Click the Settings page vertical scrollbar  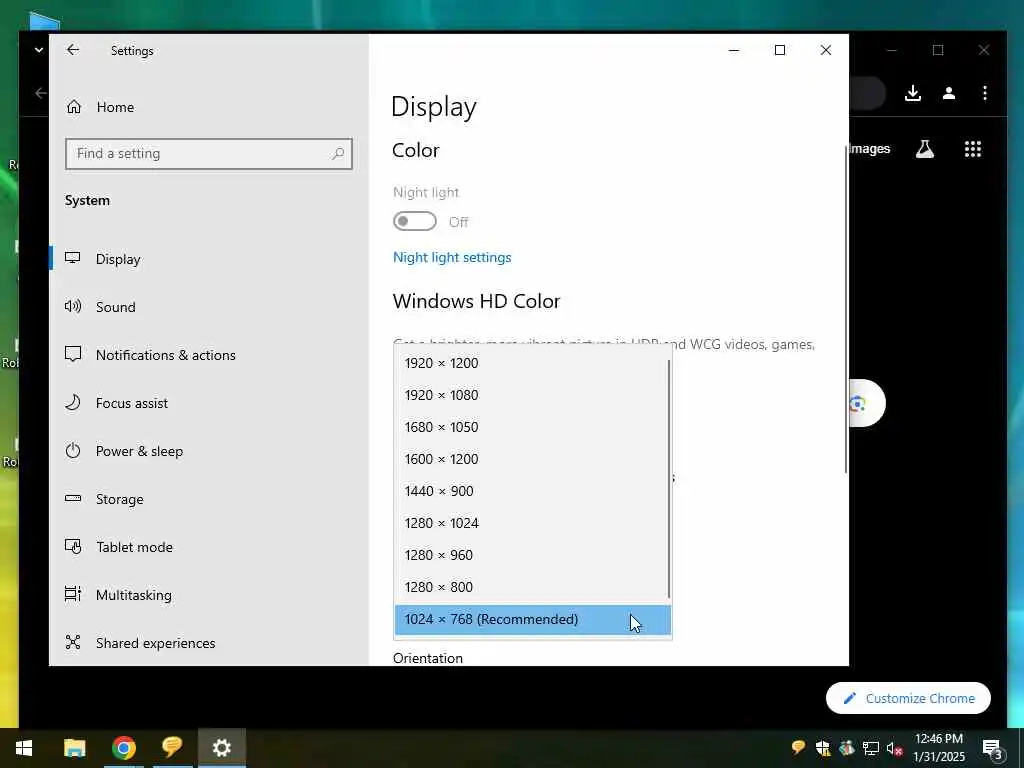click(846, 310)
